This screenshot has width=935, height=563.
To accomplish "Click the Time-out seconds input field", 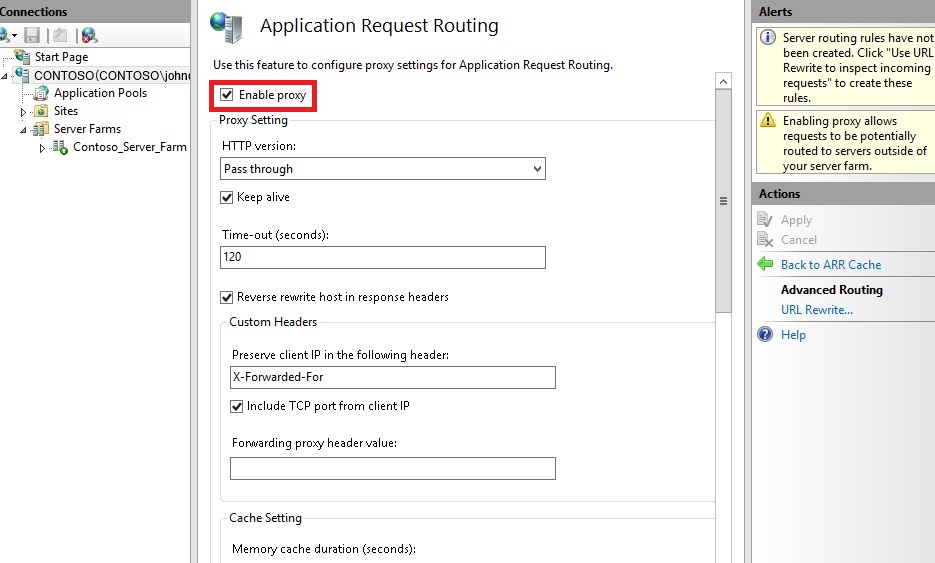I will (x=383, y=257).
